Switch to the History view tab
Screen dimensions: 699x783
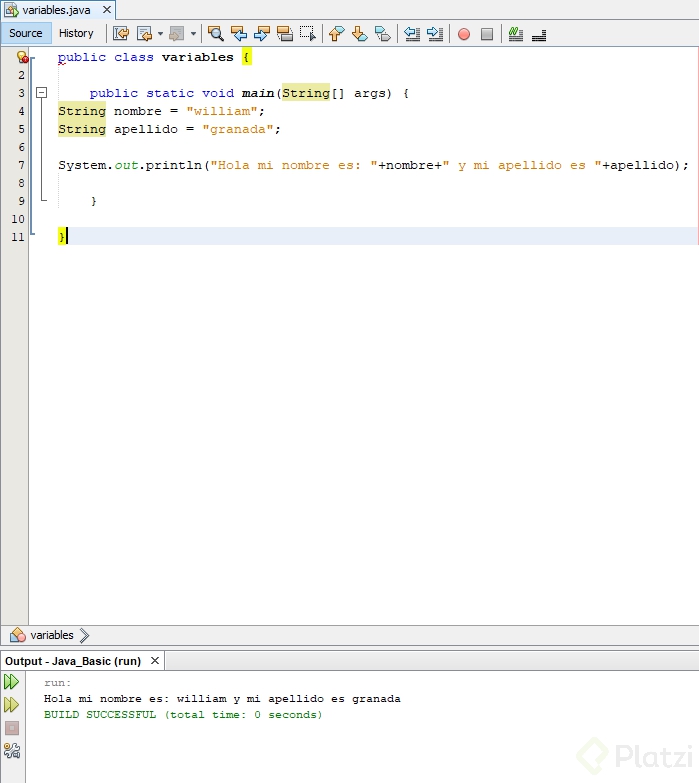point(76,33)
